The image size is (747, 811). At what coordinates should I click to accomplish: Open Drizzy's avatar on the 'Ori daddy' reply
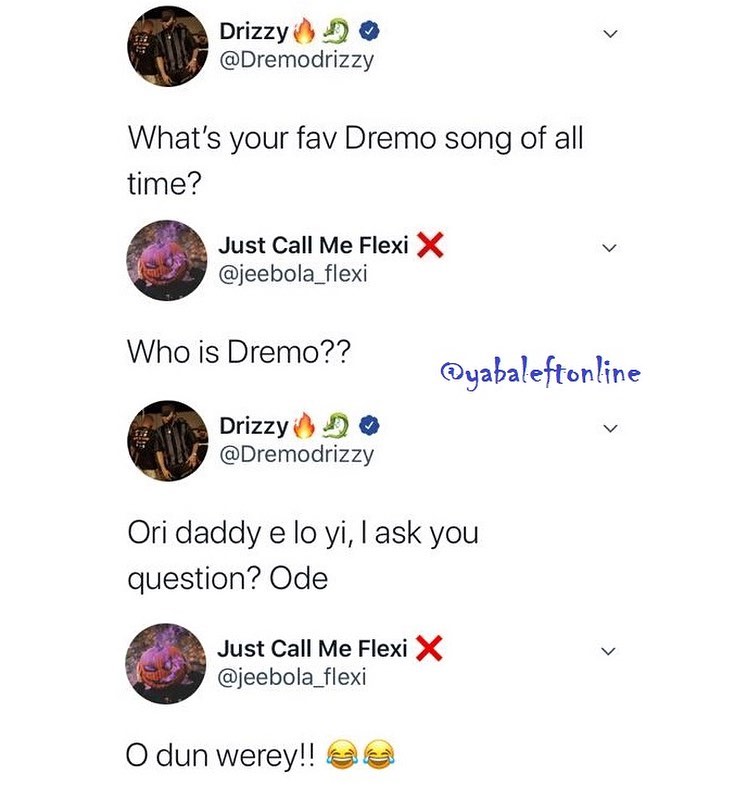[x=164, y=441]
